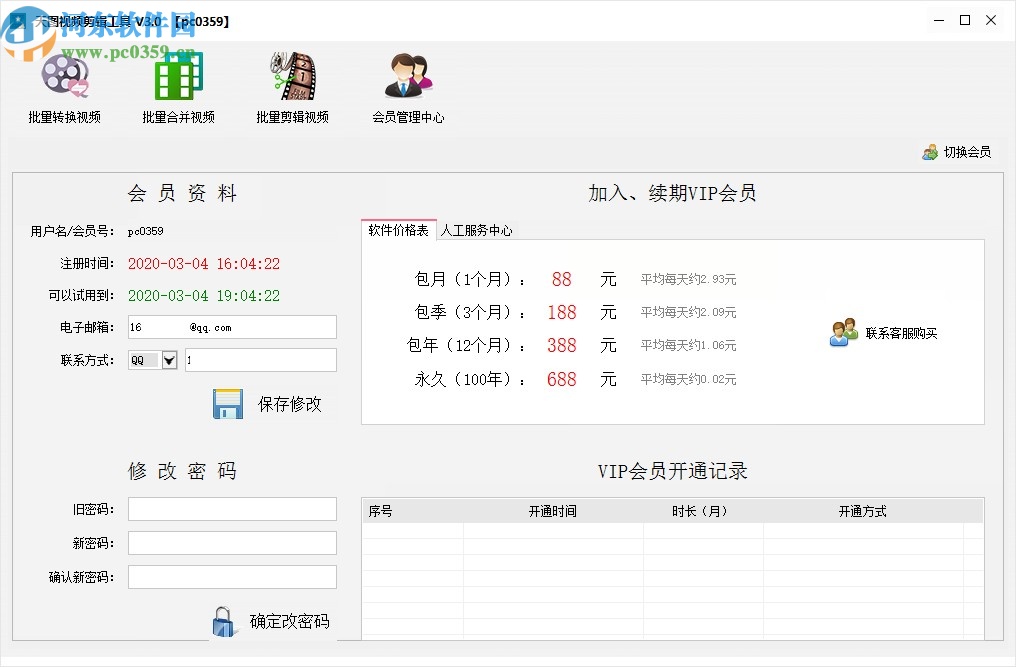1016x667 pixels.
Task: Click the 平均每天约2.09元 note
Action: point(688,312)
